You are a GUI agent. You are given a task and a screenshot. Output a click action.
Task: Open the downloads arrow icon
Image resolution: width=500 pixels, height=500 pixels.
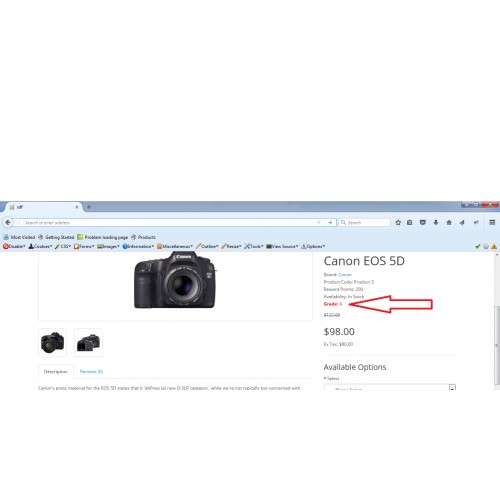(436, 222)
